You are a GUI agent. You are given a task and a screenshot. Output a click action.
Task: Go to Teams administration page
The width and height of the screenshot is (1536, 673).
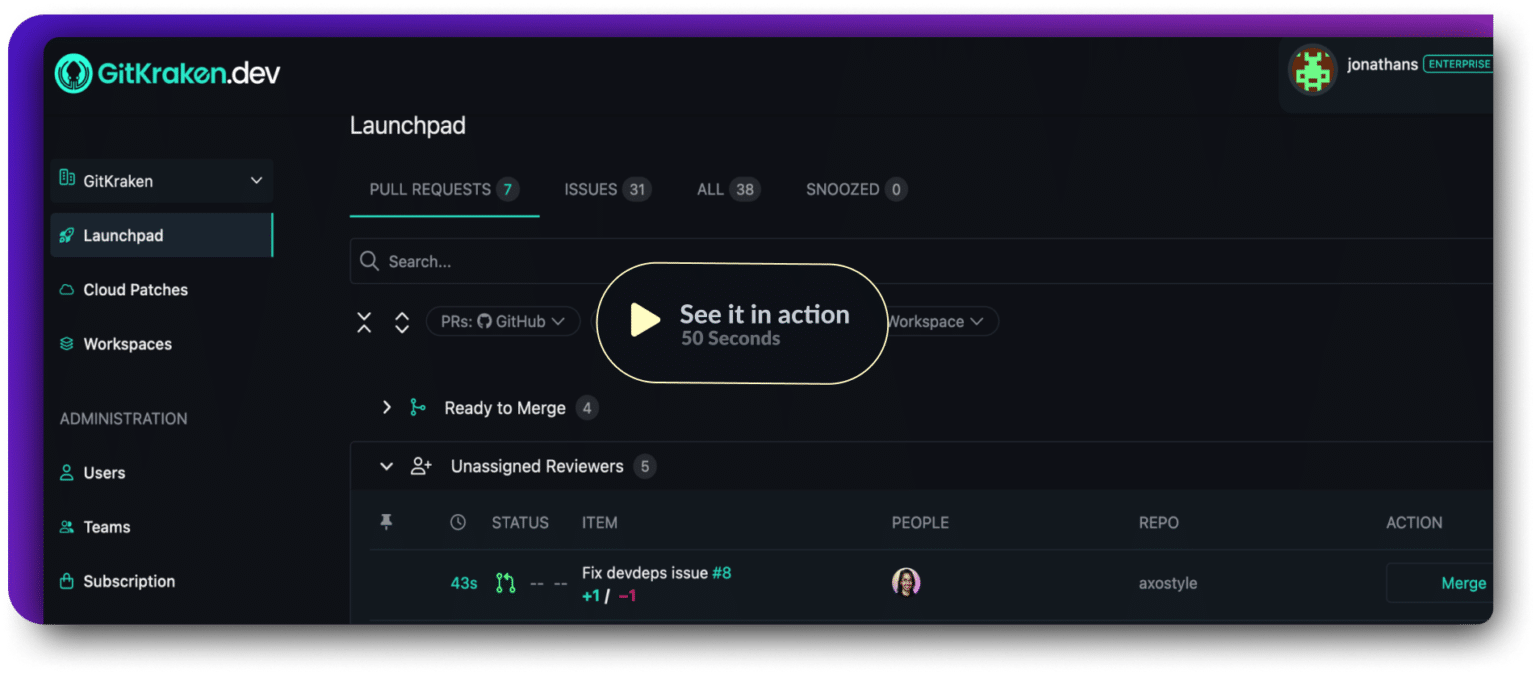coord(107,527)
